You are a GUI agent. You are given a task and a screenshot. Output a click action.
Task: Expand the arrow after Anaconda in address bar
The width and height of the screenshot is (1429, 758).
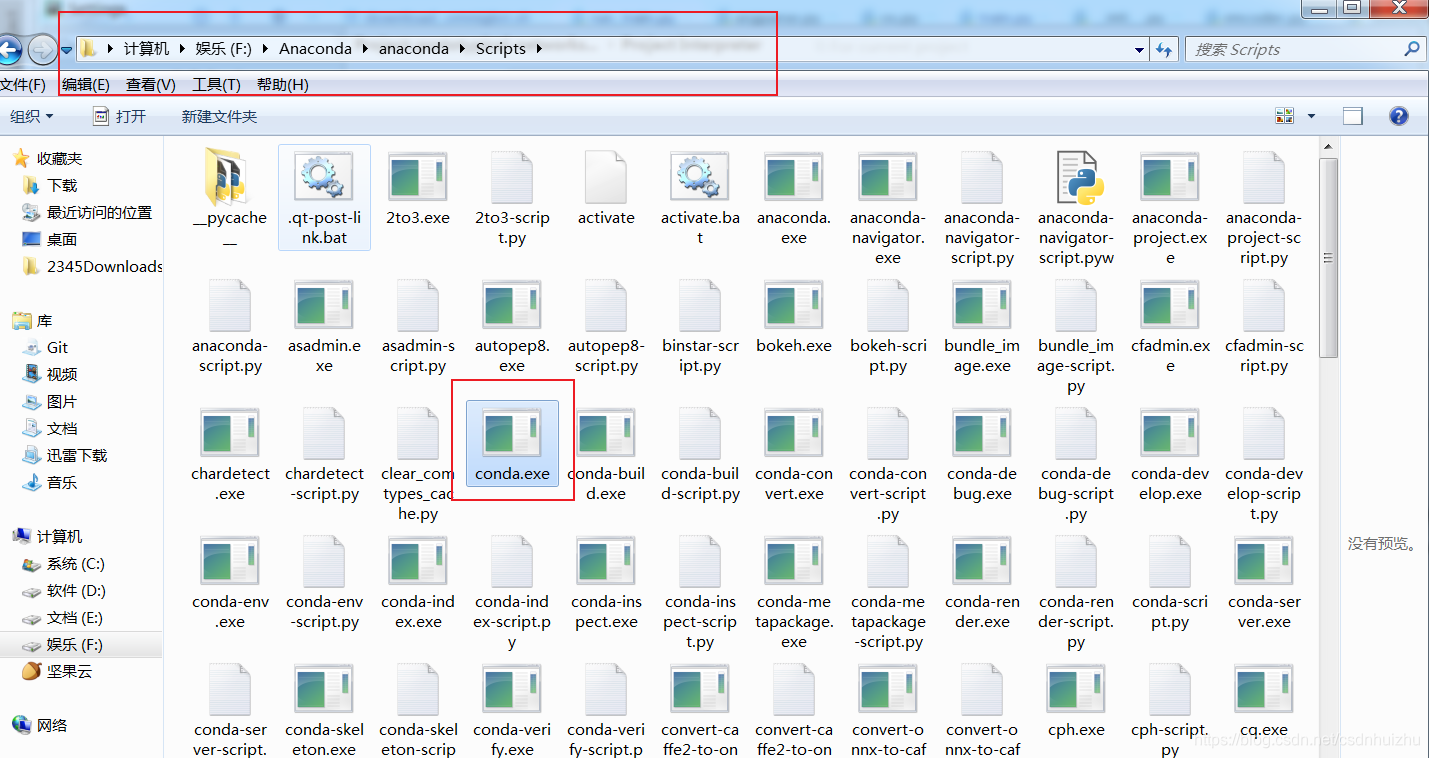click(365, 48)
